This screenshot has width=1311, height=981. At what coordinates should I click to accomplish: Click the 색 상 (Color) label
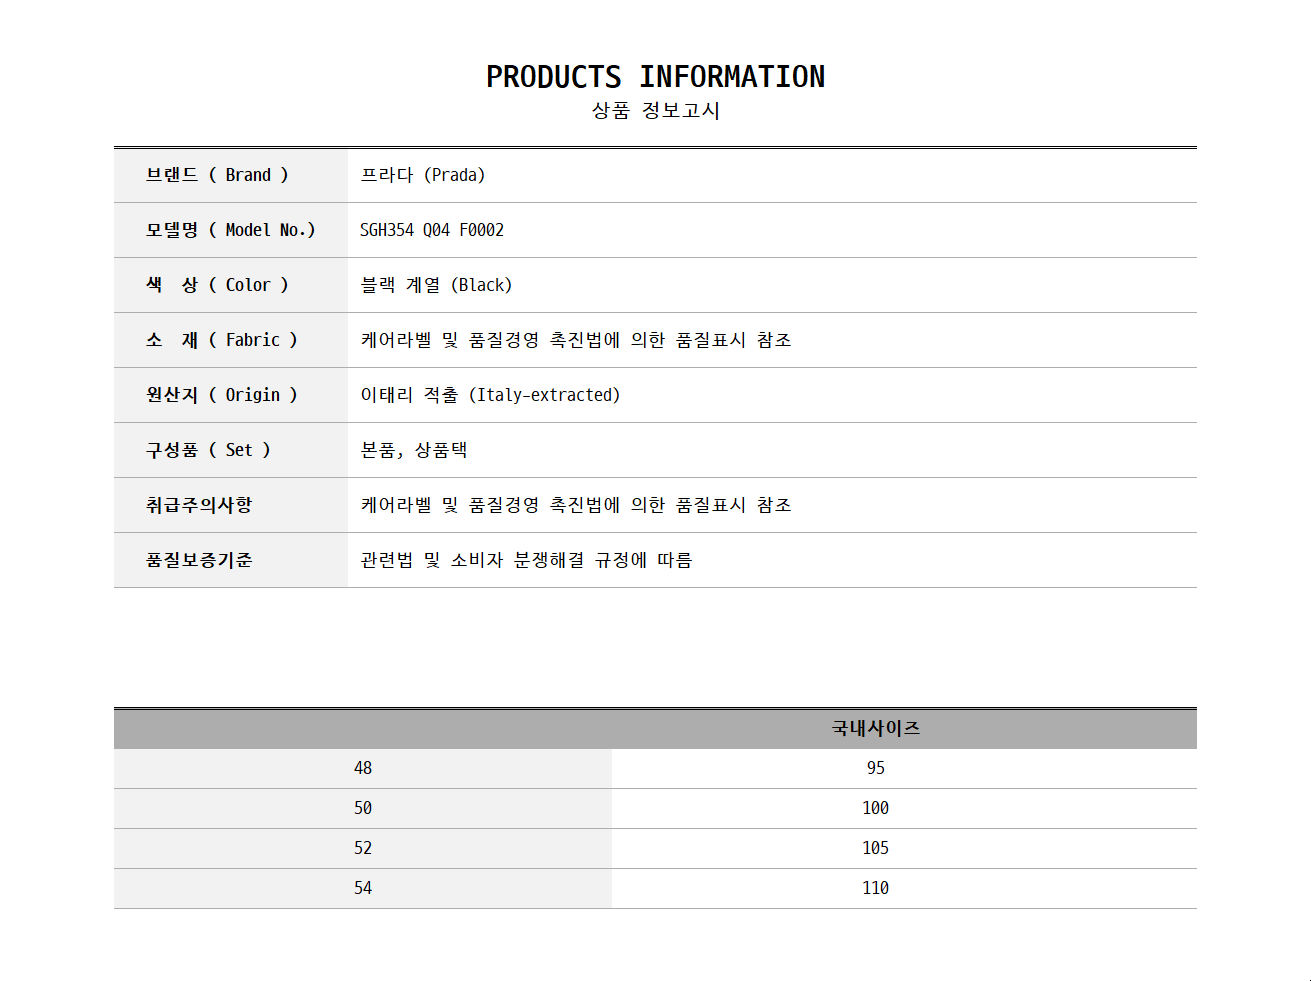[217, 285]
